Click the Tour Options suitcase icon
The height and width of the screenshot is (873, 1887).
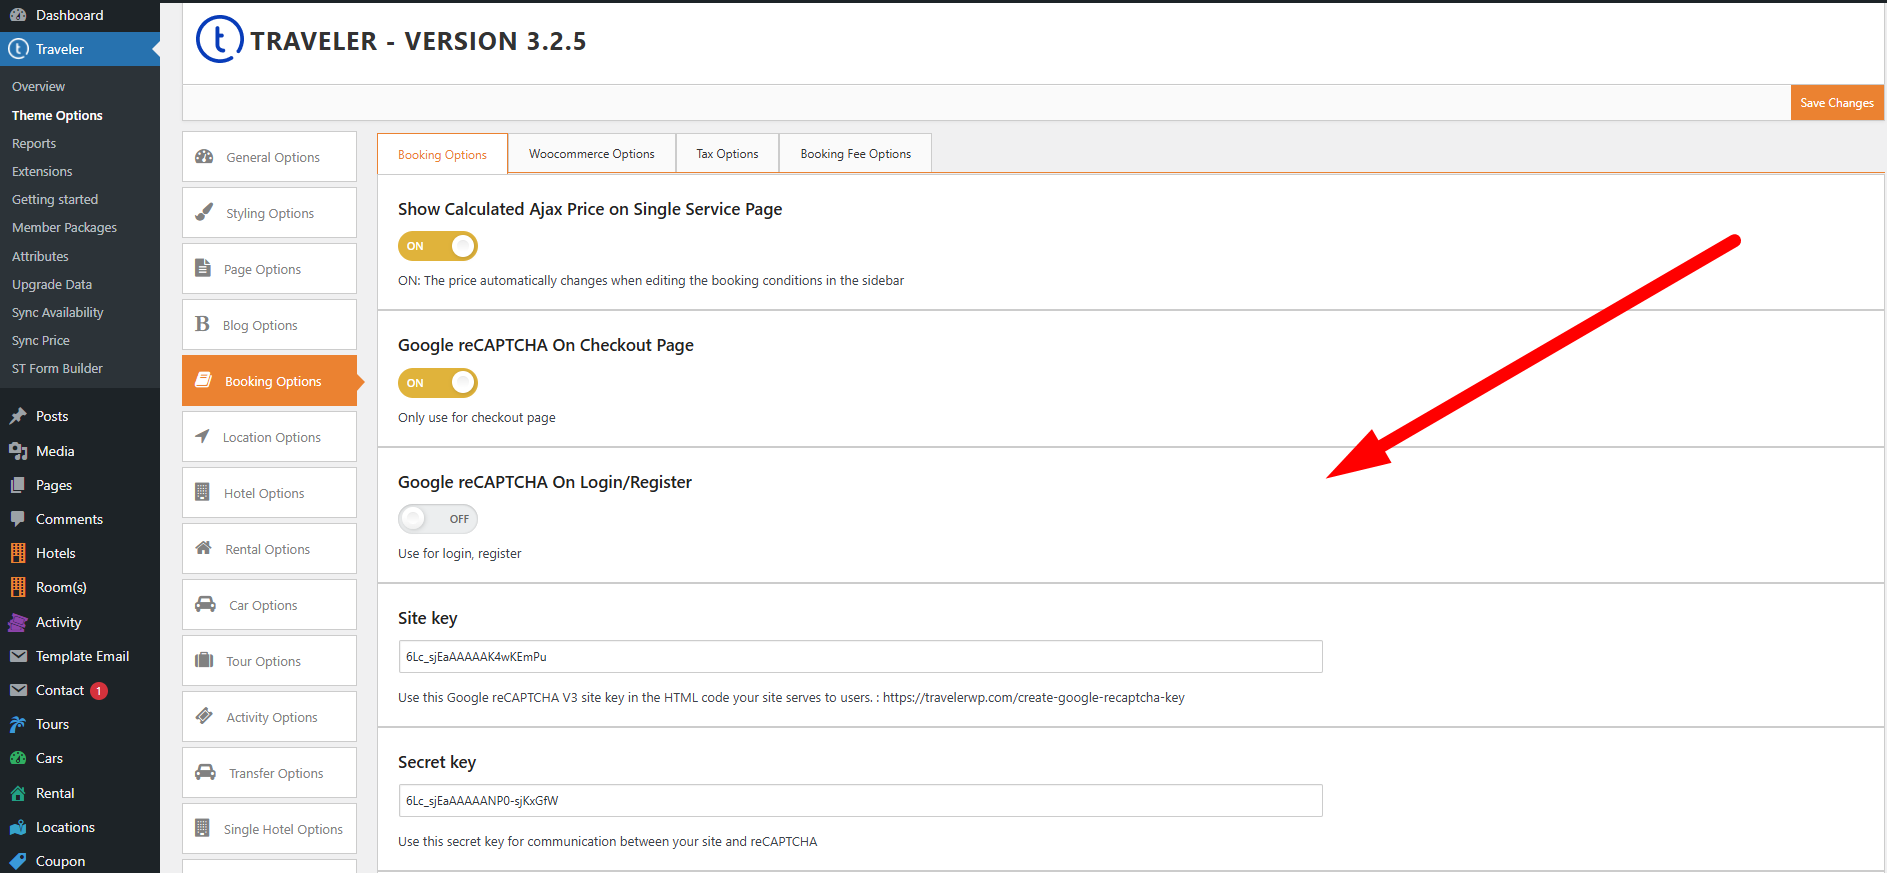click(x=204, y=660)
